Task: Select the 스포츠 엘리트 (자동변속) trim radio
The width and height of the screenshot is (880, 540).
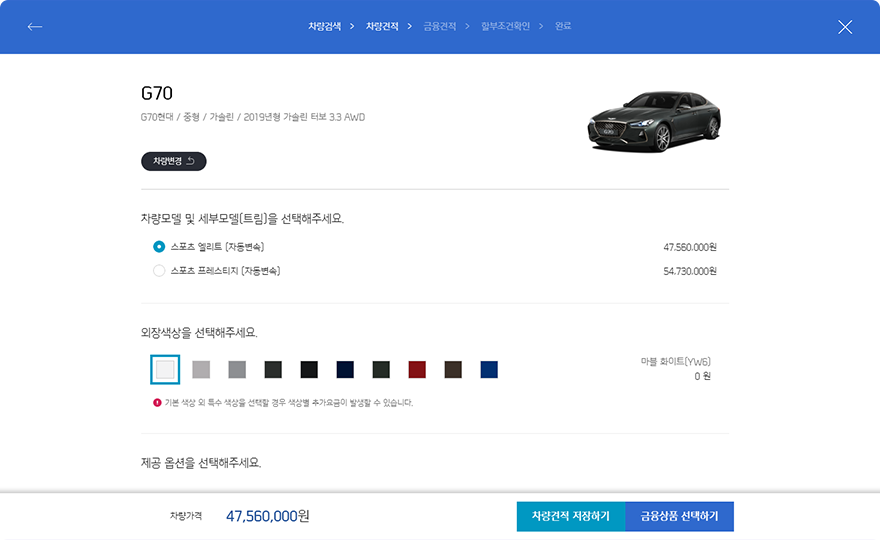Action: pos(159,246)
